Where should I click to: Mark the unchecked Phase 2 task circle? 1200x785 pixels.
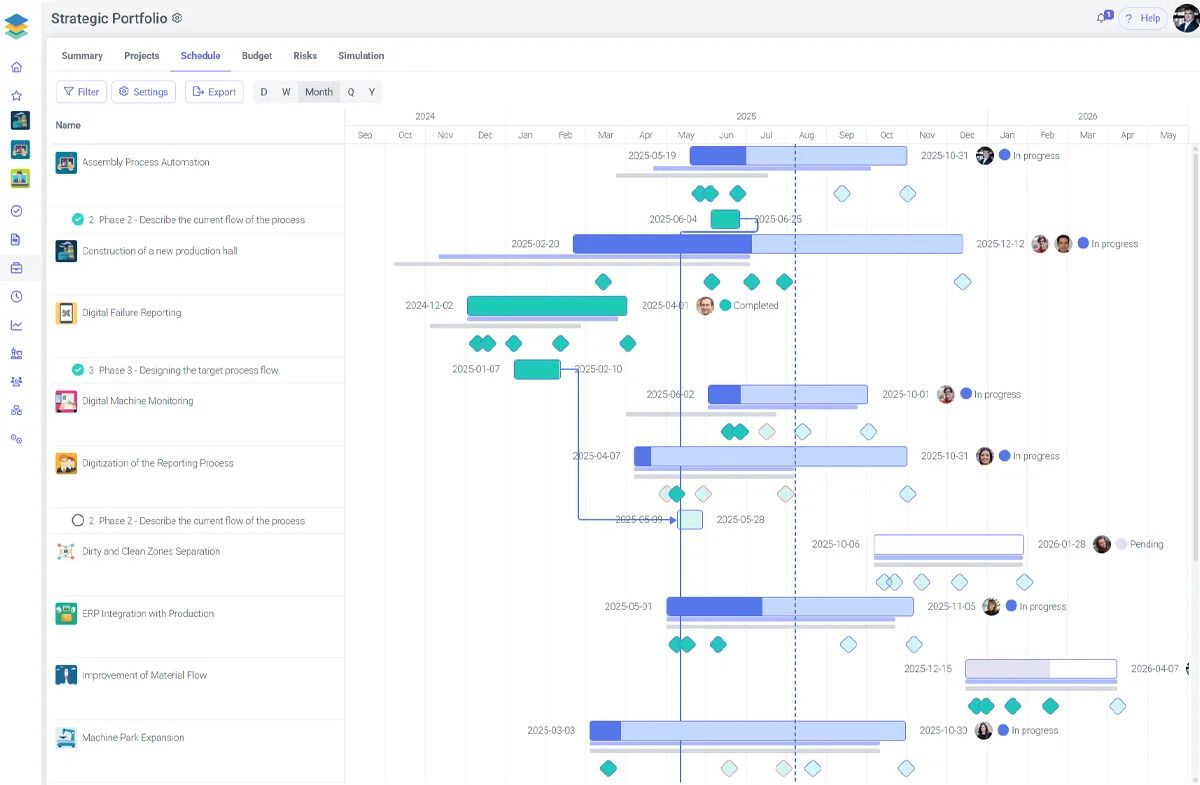[78, 520]
